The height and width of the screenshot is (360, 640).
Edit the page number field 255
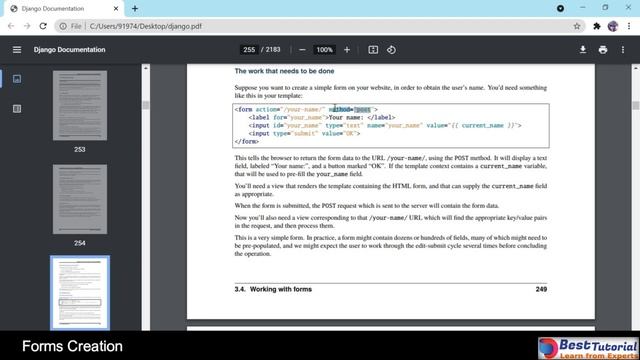[249, 50]
